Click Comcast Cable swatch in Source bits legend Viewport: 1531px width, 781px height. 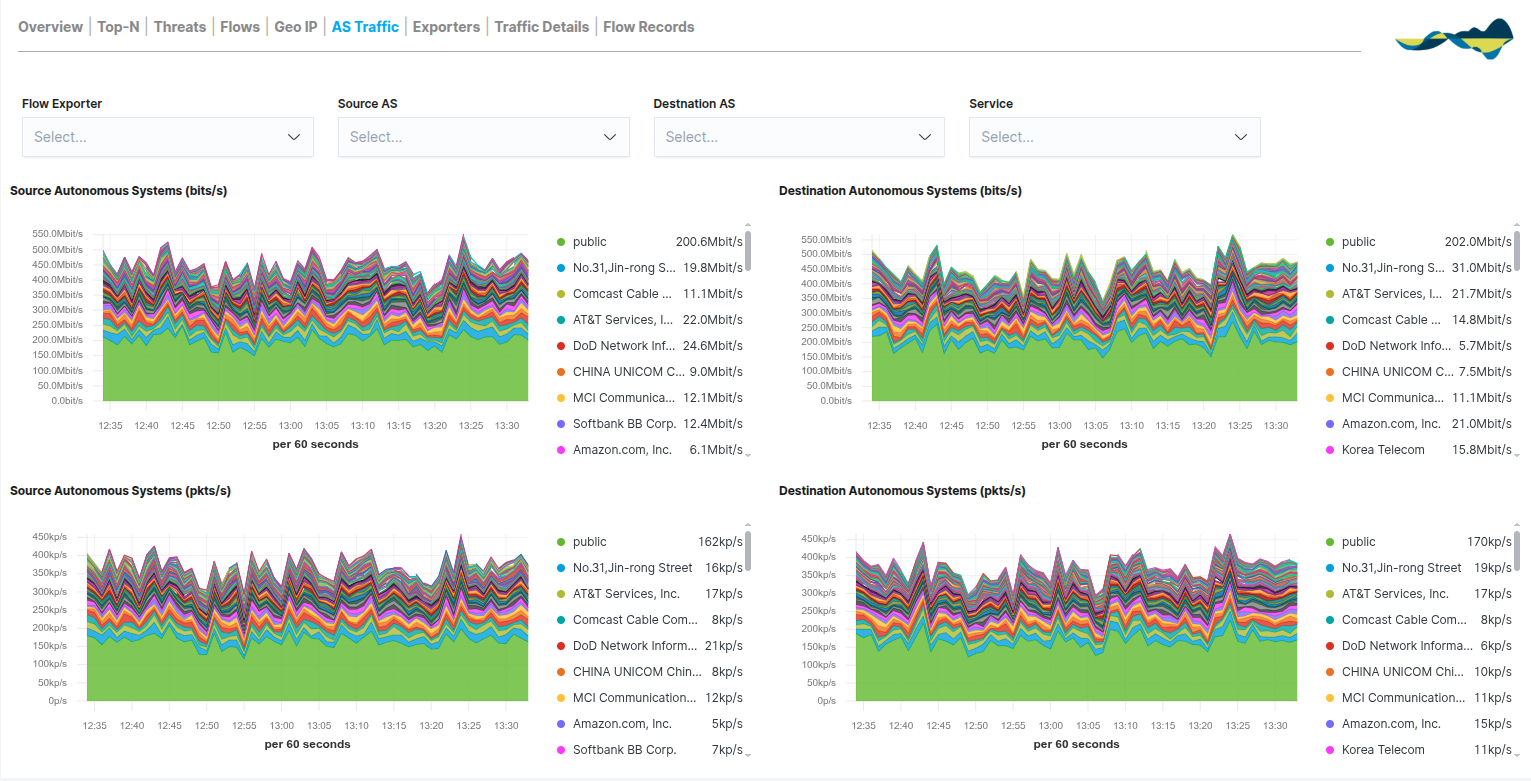point(561,294)
